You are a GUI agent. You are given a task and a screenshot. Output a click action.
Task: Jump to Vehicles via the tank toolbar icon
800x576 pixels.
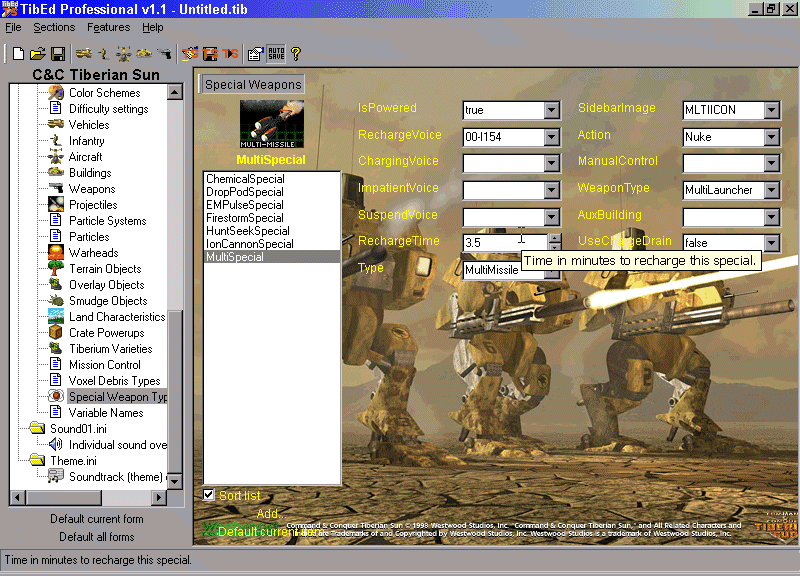(84, 54)
